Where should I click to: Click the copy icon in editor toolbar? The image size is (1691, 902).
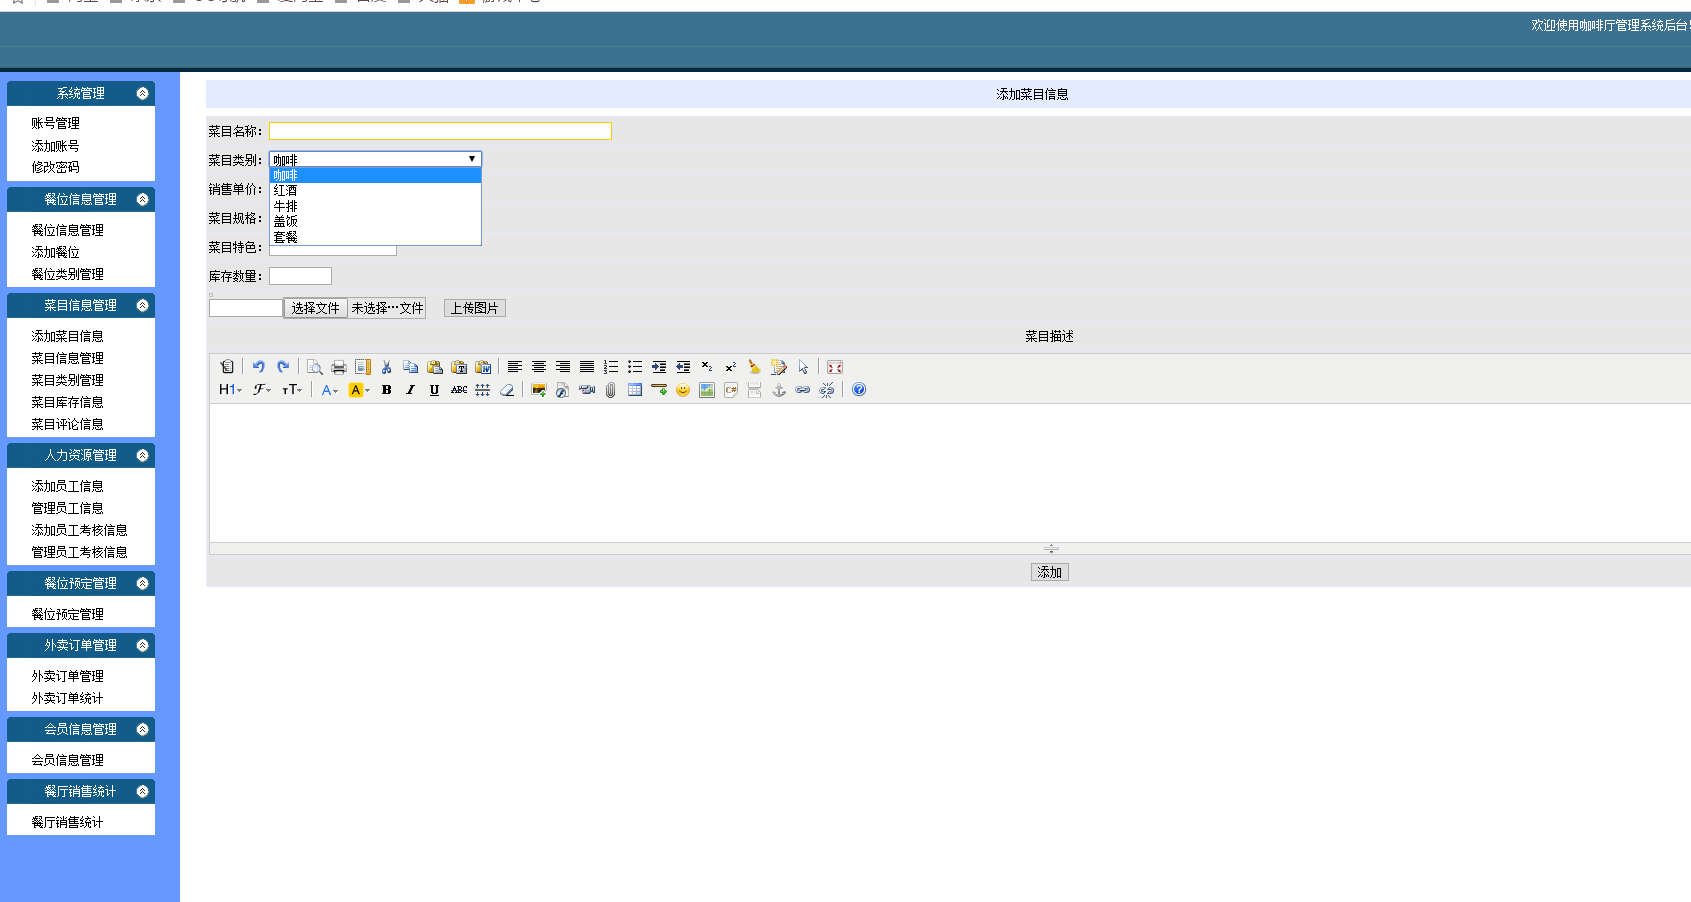point(411,367)
